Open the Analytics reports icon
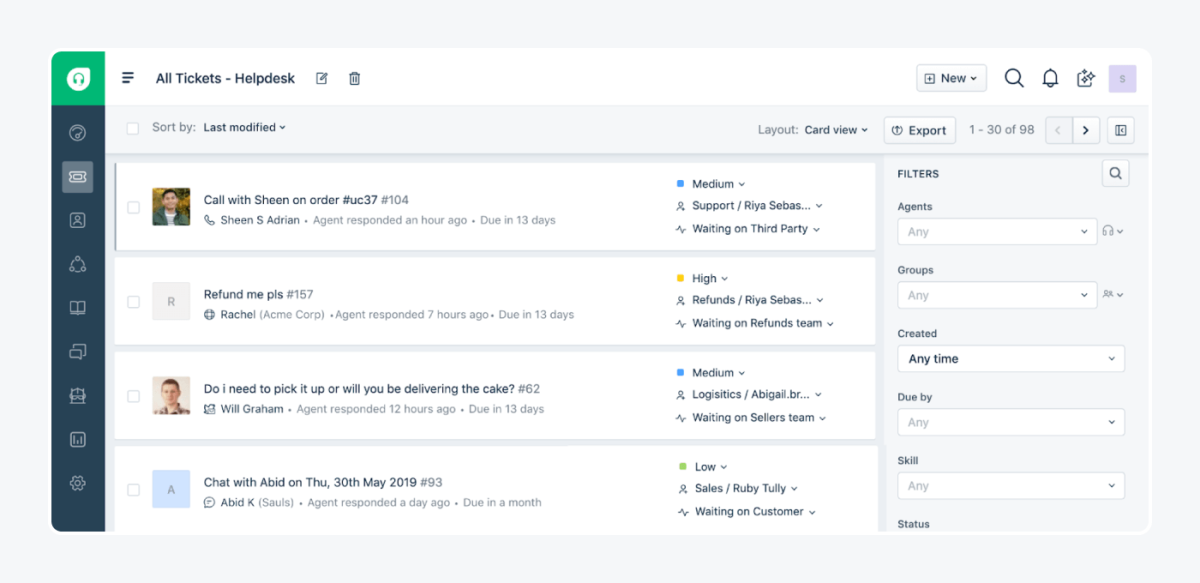Viewport: 1200px width, 583px height. pos(78,439)
